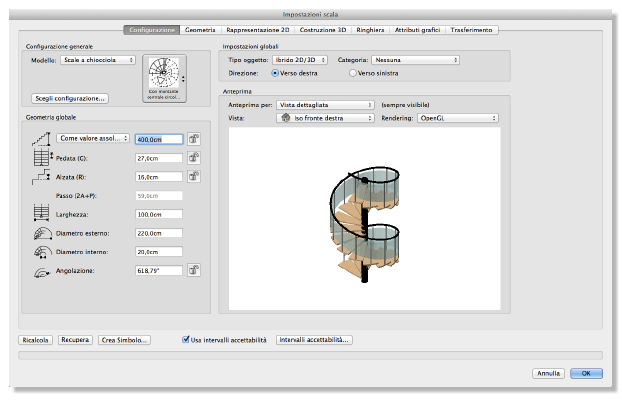622x407 pixels.
Task: Open the Anteprima per dropdown
Action: (x=325, y=105)
